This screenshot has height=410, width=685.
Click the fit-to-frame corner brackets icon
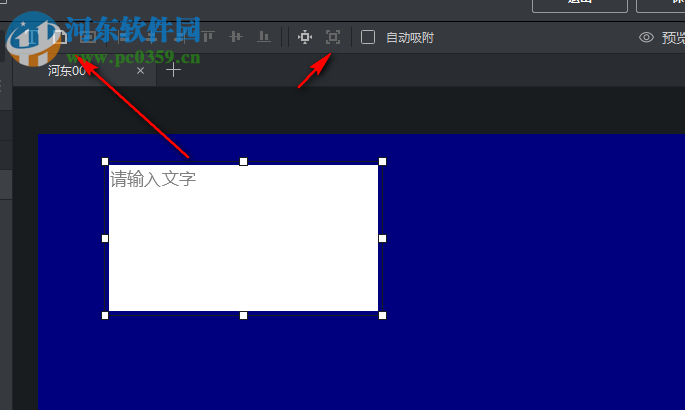coord(333,37)
